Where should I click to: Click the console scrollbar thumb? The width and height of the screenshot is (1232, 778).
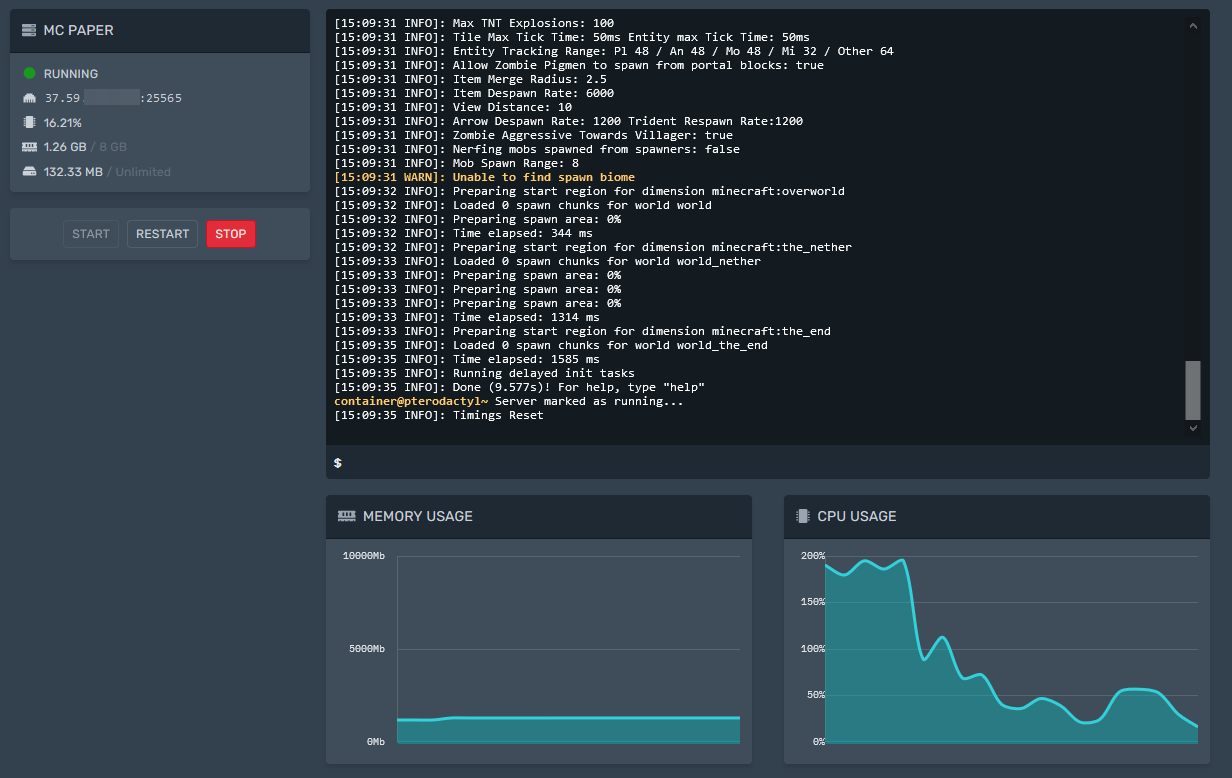tap(1192, 390)
